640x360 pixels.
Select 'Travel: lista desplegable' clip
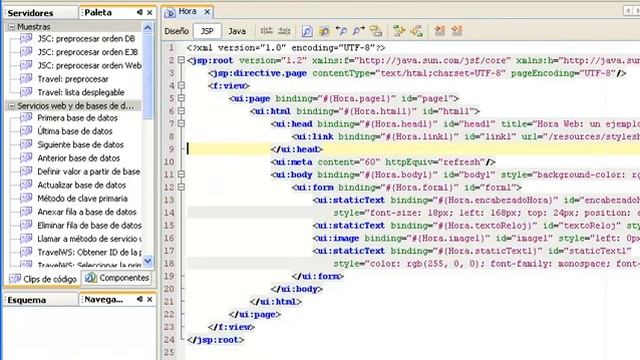[81, 92]
